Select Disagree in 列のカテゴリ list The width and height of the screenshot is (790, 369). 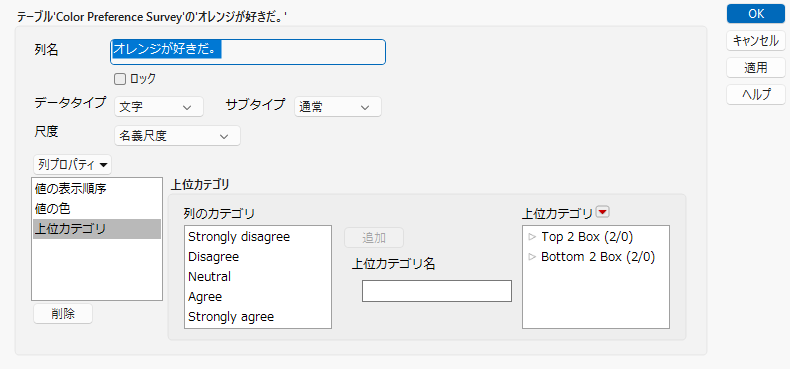point(258,257)
